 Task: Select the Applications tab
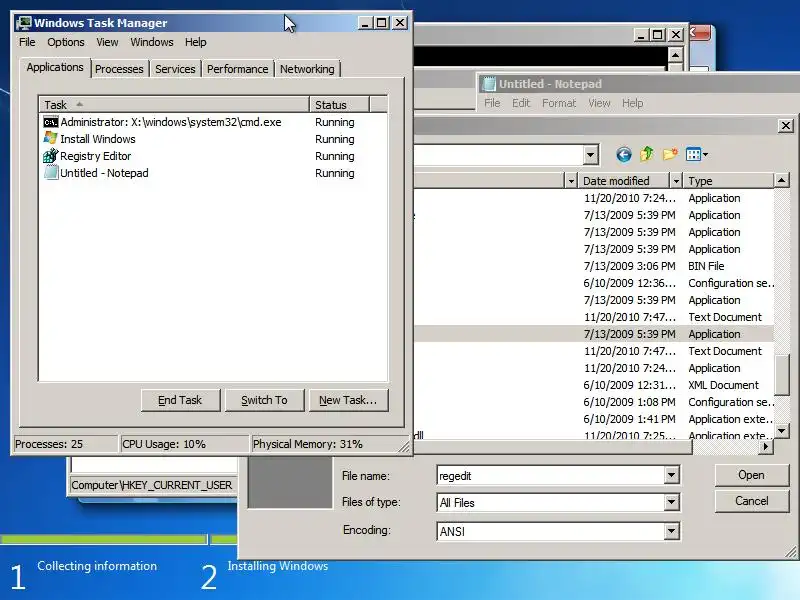55,67
